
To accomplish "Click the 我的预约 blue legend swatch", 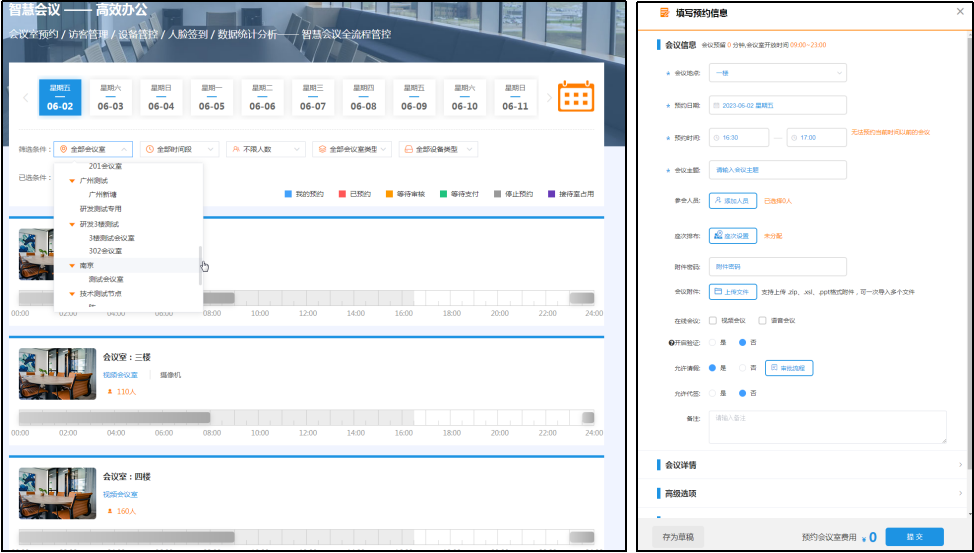I will point(288,194).
